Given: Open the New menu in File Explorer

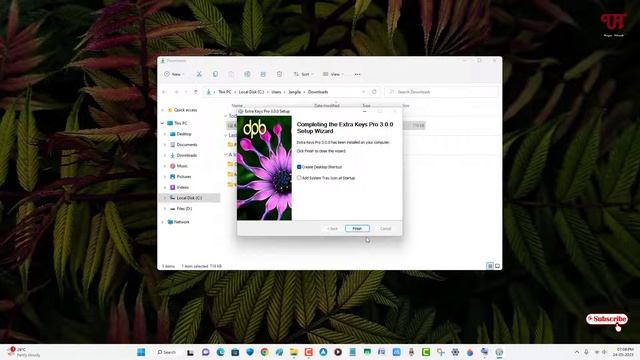Looking at the screenshot, I should click(x=174, y=74).
